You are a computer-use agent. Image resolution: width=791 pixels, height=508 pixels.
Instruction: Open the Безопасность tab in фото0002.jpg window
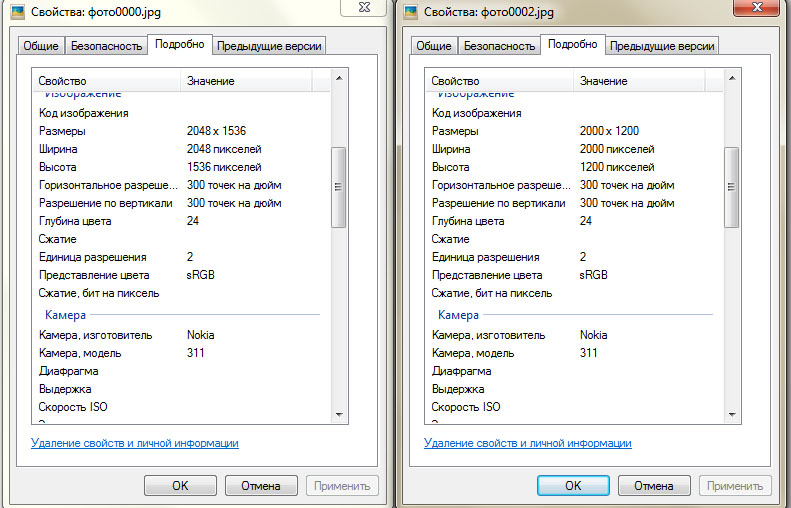tap(499, 46)
